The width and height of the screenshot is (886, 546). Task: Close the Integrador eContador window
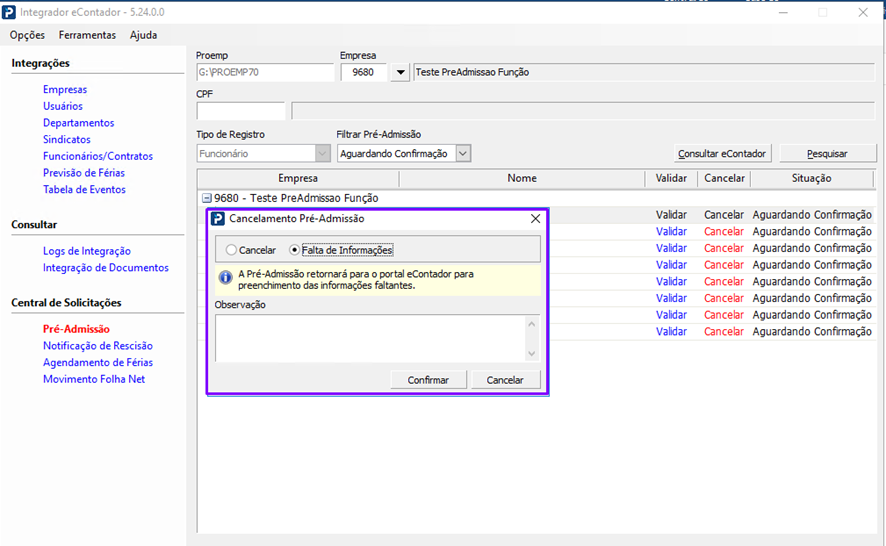tap(863, 12)
